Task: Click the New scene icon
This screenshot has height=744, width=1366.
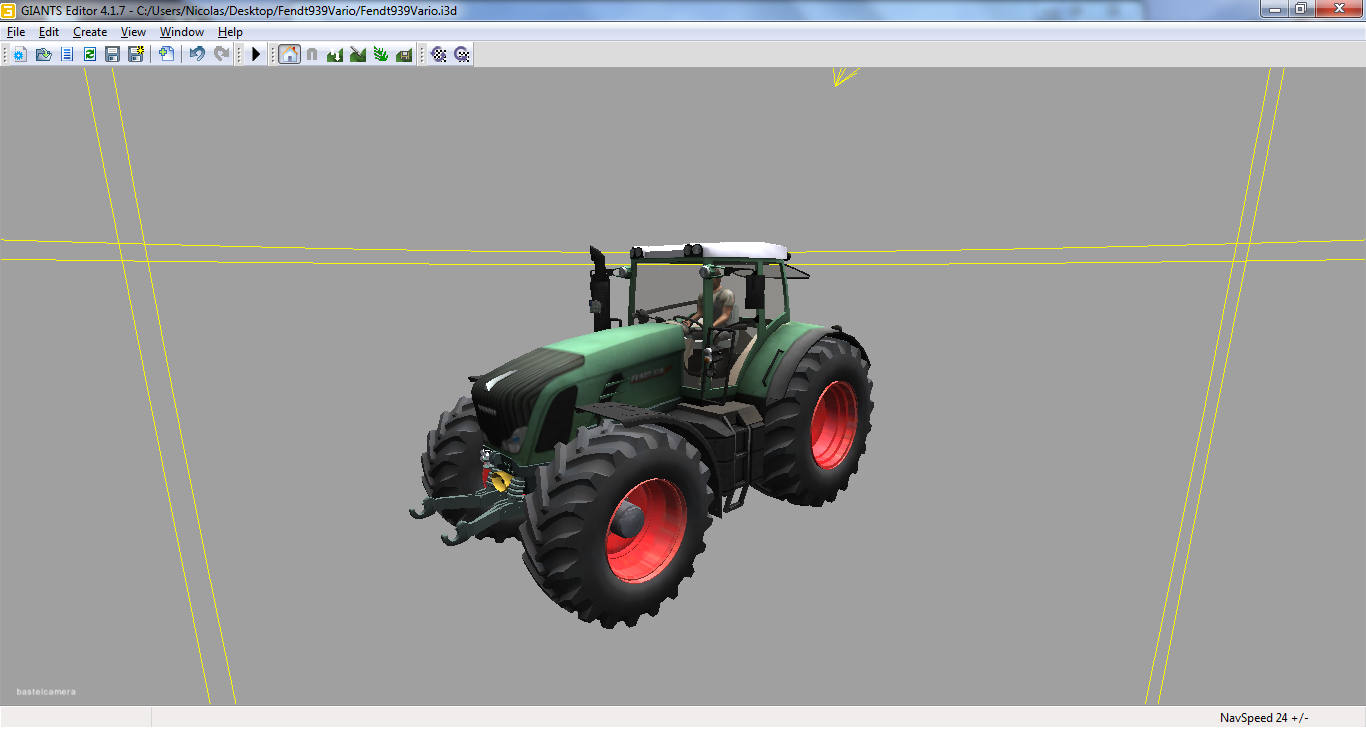Action: click(20, 54)
